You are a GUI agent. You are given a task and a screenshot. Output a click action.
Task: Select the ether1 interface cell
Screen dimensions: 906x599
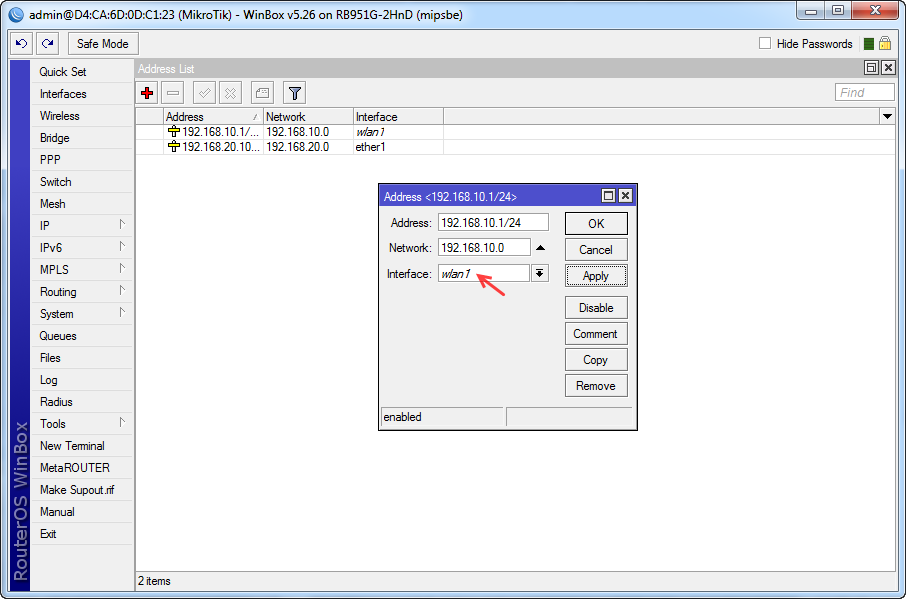(398, 147)
